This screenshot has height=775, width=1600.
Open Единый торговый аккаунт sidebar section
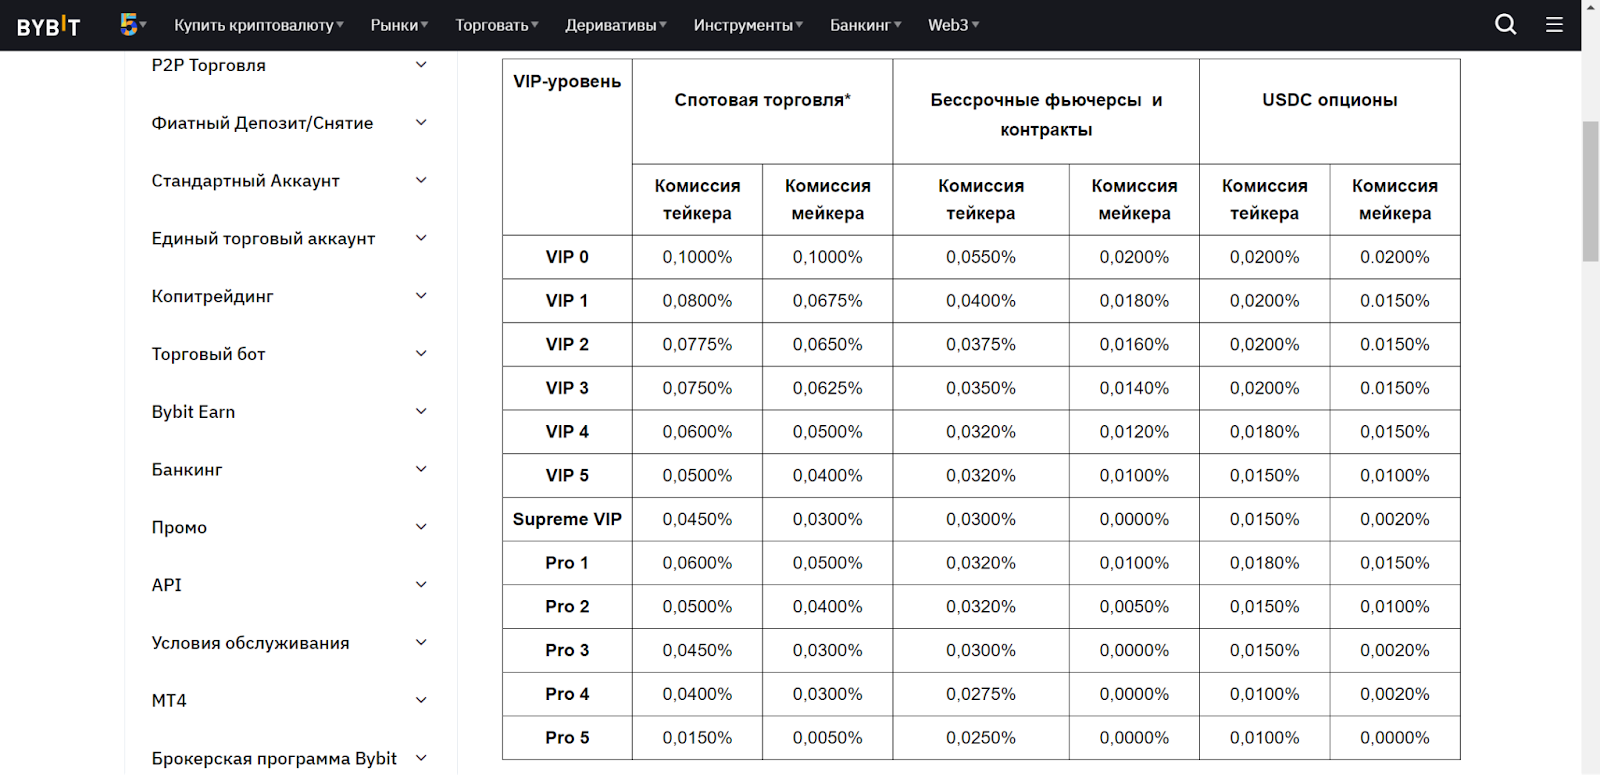pos(263,239)
